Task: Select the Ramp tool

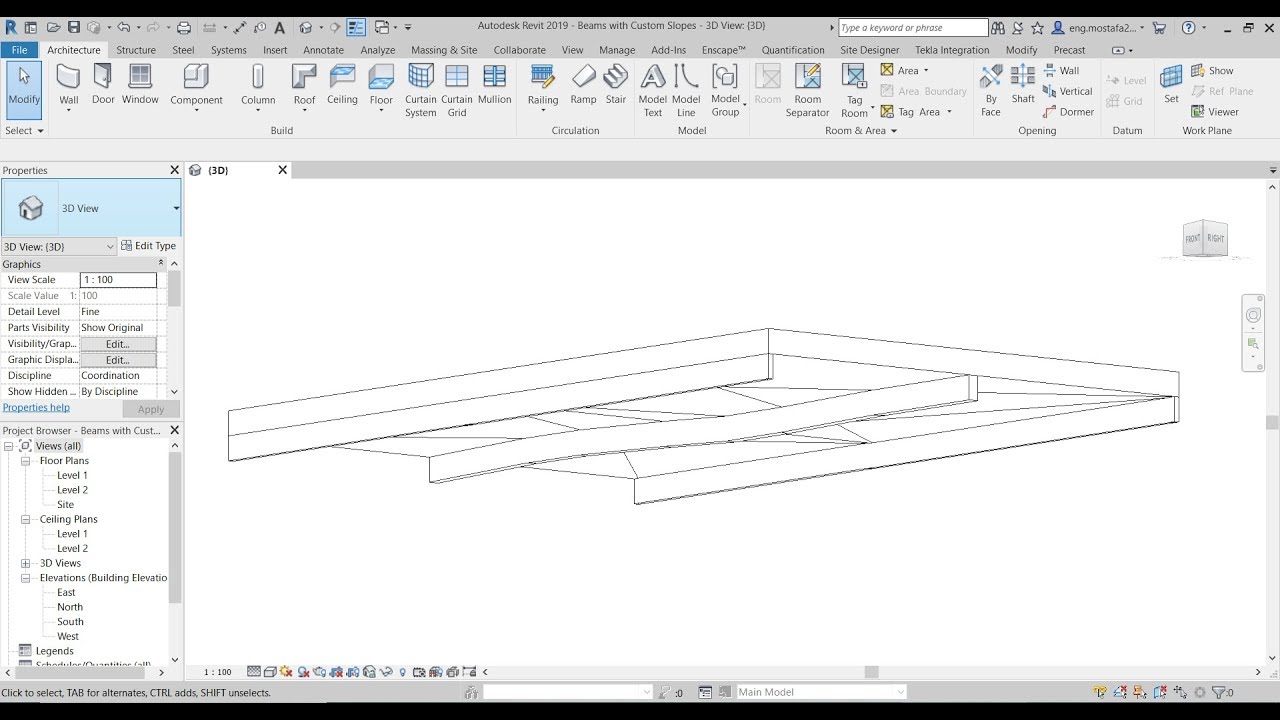Action: pyautogui.click(x=583, y=84)
